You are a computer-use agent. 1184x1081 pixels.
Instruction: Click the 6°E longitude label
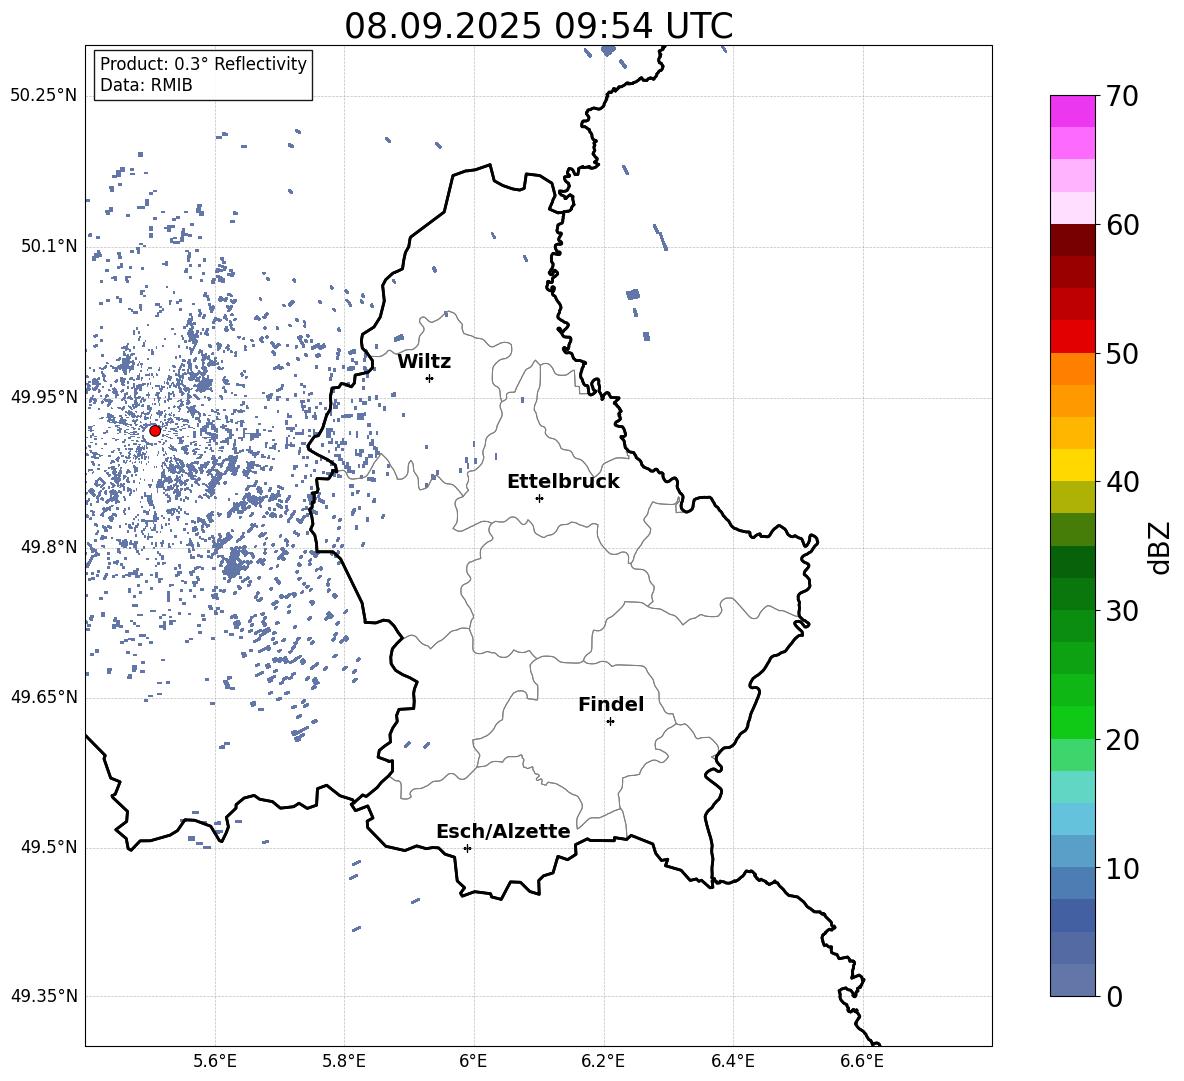(x=474, y=1062)
